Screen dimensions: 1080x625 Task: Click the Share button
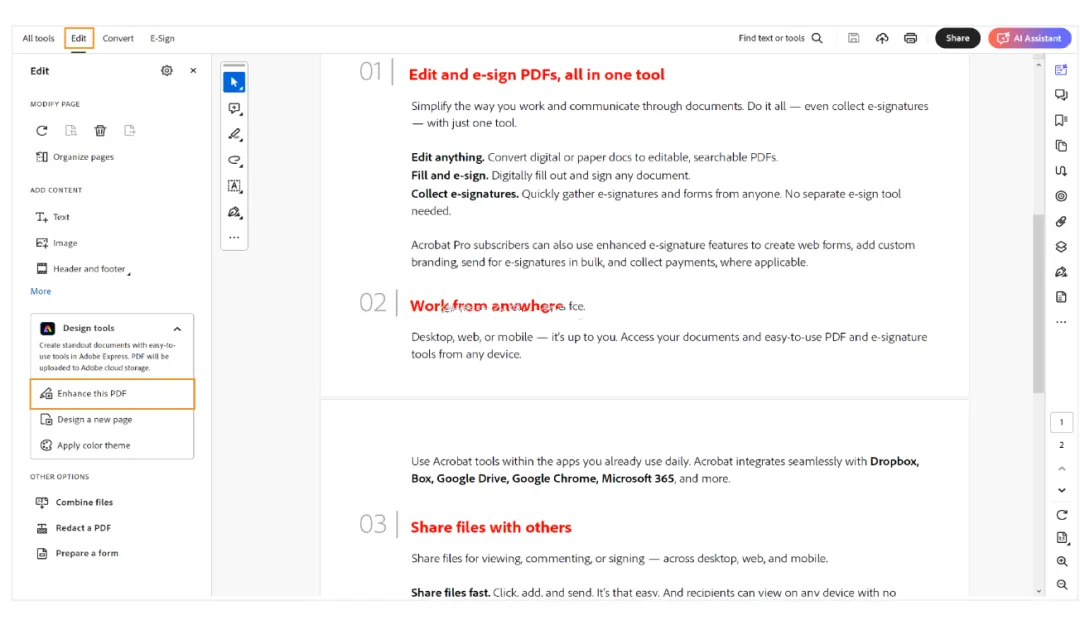[957, 39]
